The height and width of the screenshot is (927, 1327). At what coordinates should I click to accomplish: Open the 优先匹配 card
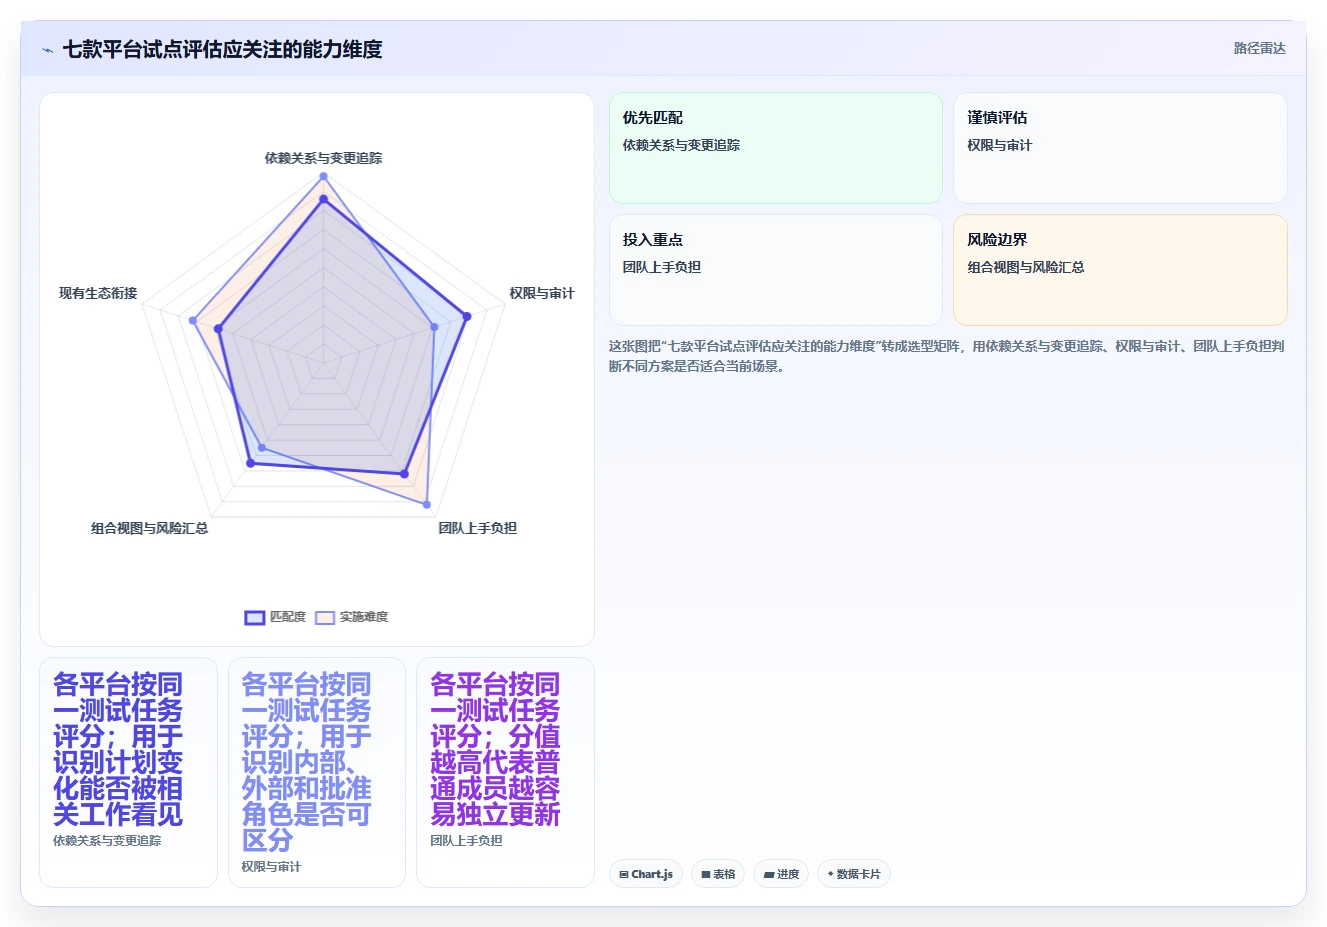(776, 148)
